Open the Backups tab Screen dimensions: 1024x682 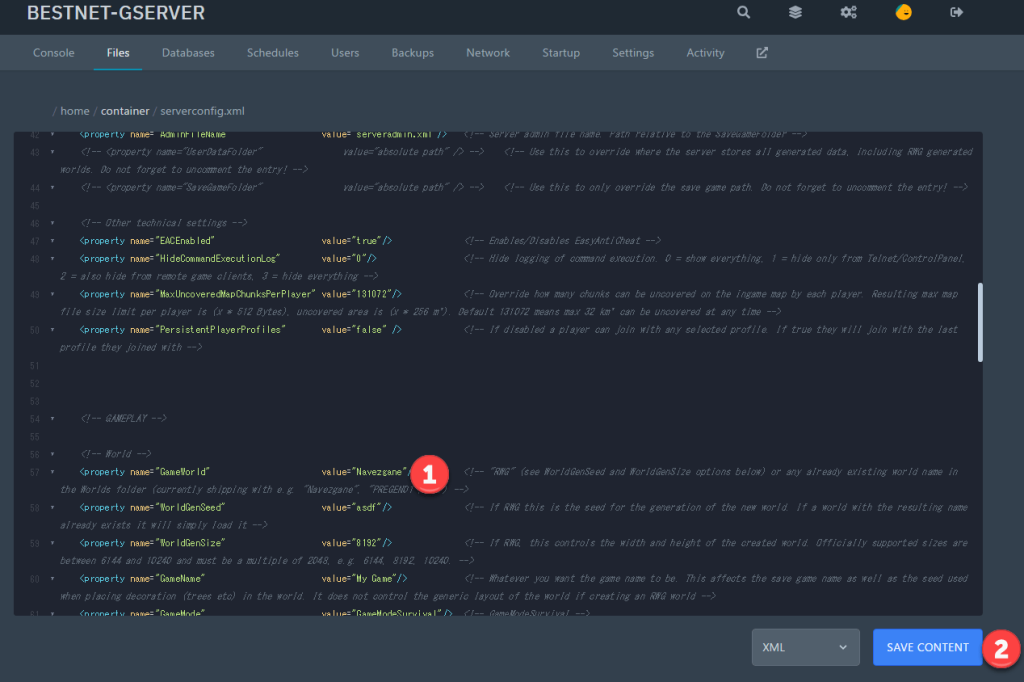tap(412, 53)
